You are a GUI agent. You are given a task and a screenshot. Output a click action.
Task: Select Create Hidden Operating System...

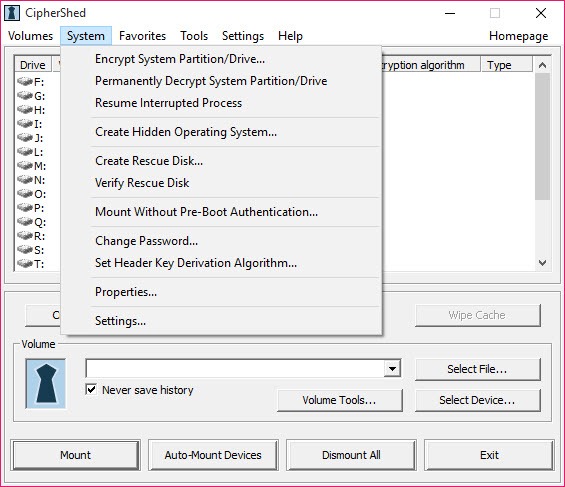(x=221, y=132)
